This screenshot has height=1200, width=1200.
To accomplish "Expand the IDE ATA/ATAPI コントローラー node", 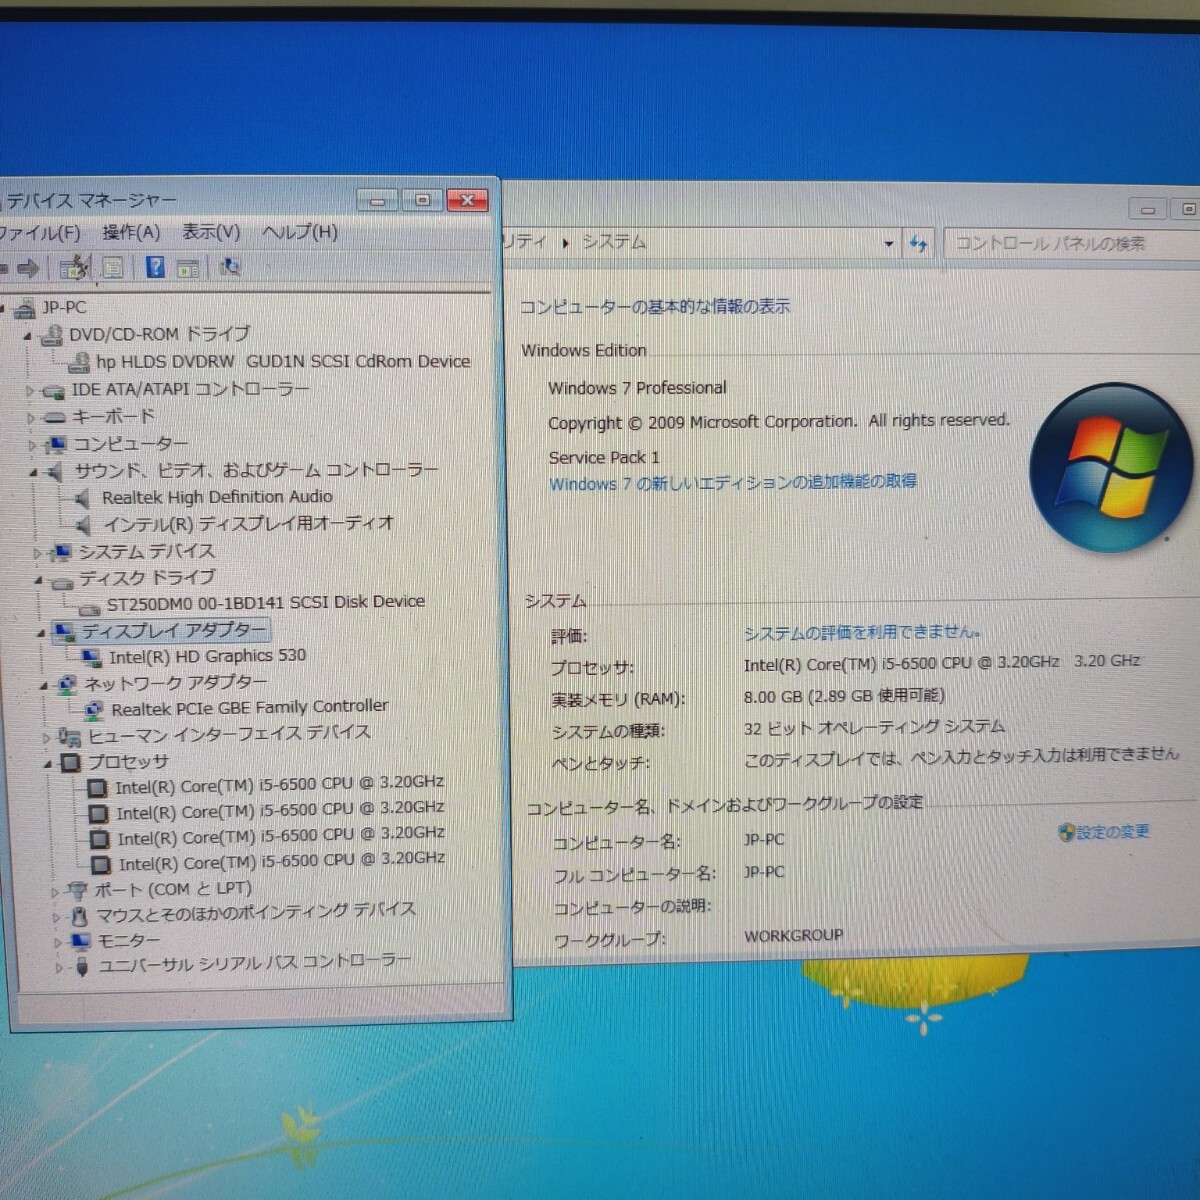I will click(x=30, y=391).
